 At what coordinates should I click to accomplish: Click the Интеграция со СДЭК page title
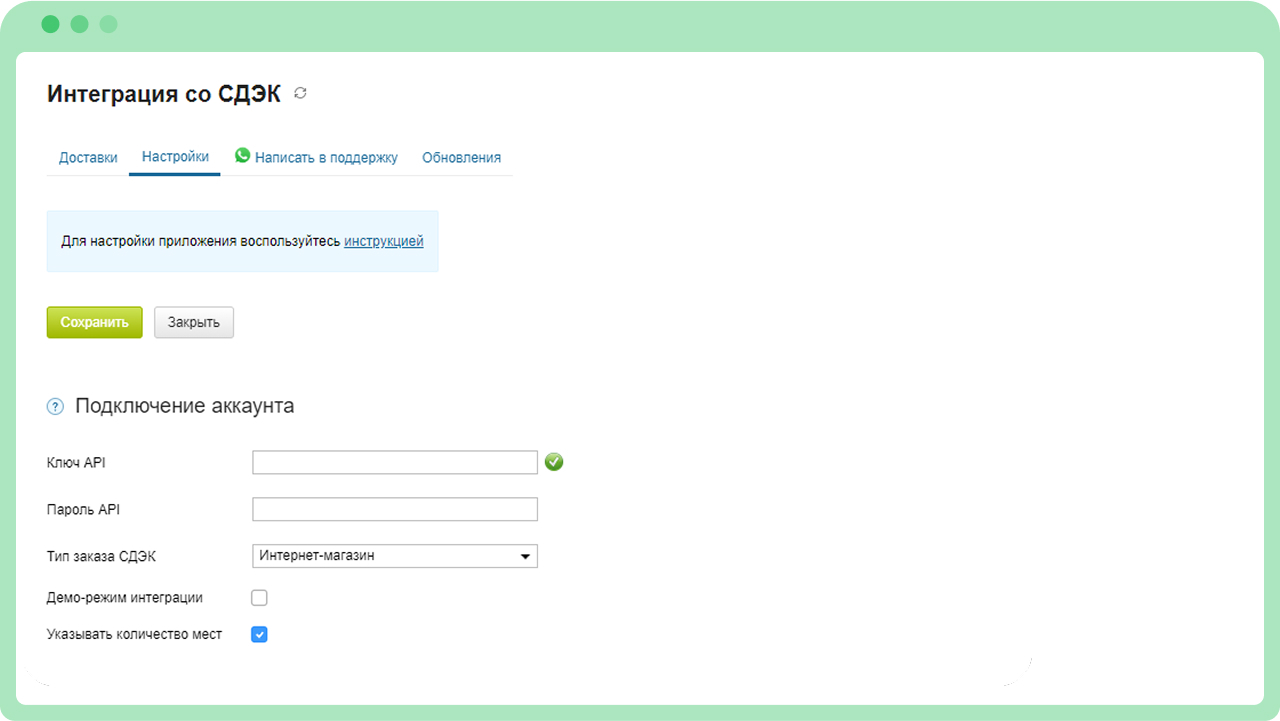164,94
